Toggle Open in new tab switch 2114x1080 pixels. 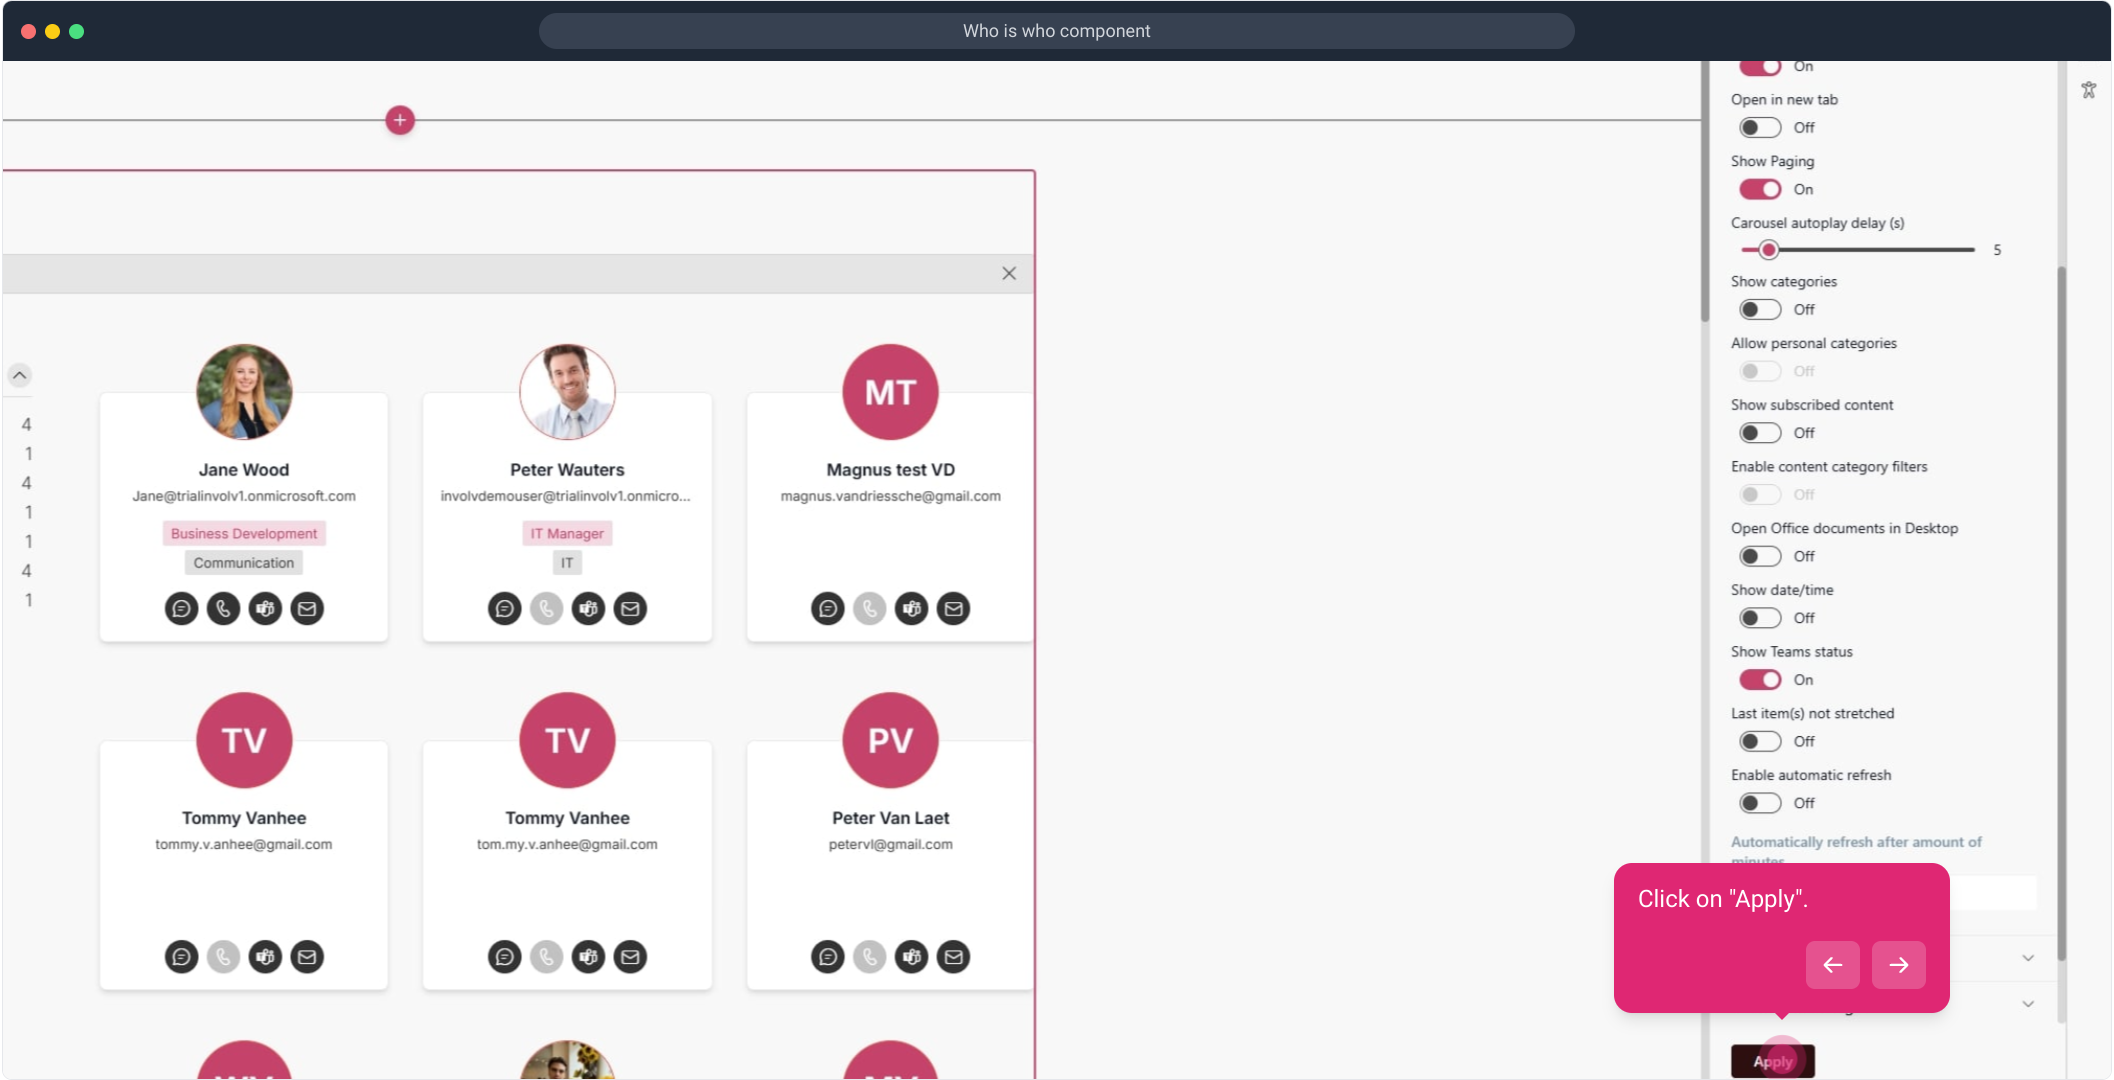click(1760, 127)
